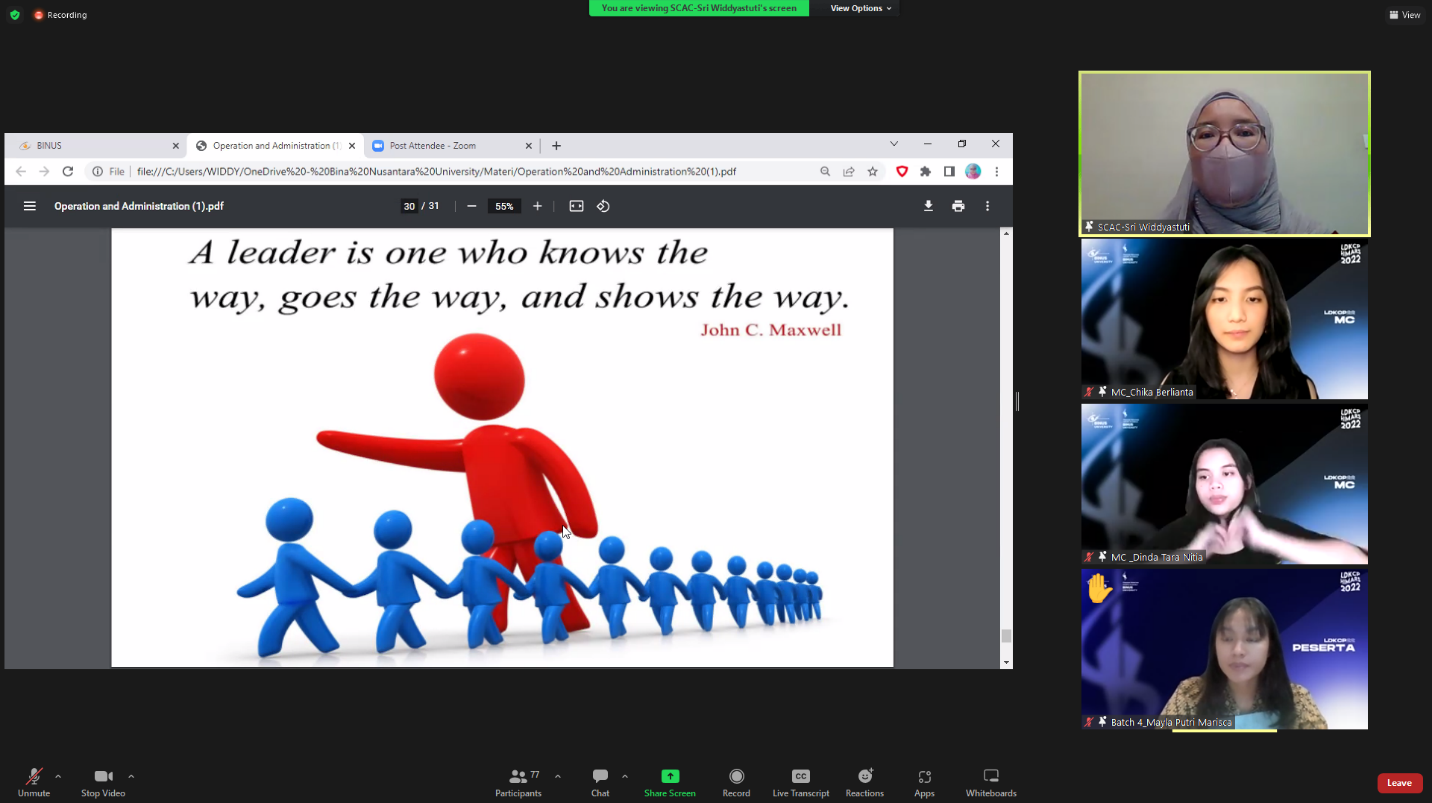The image size is (1432, 803).
Task: Close the BINUS browser tab
Action: point(176,146)
